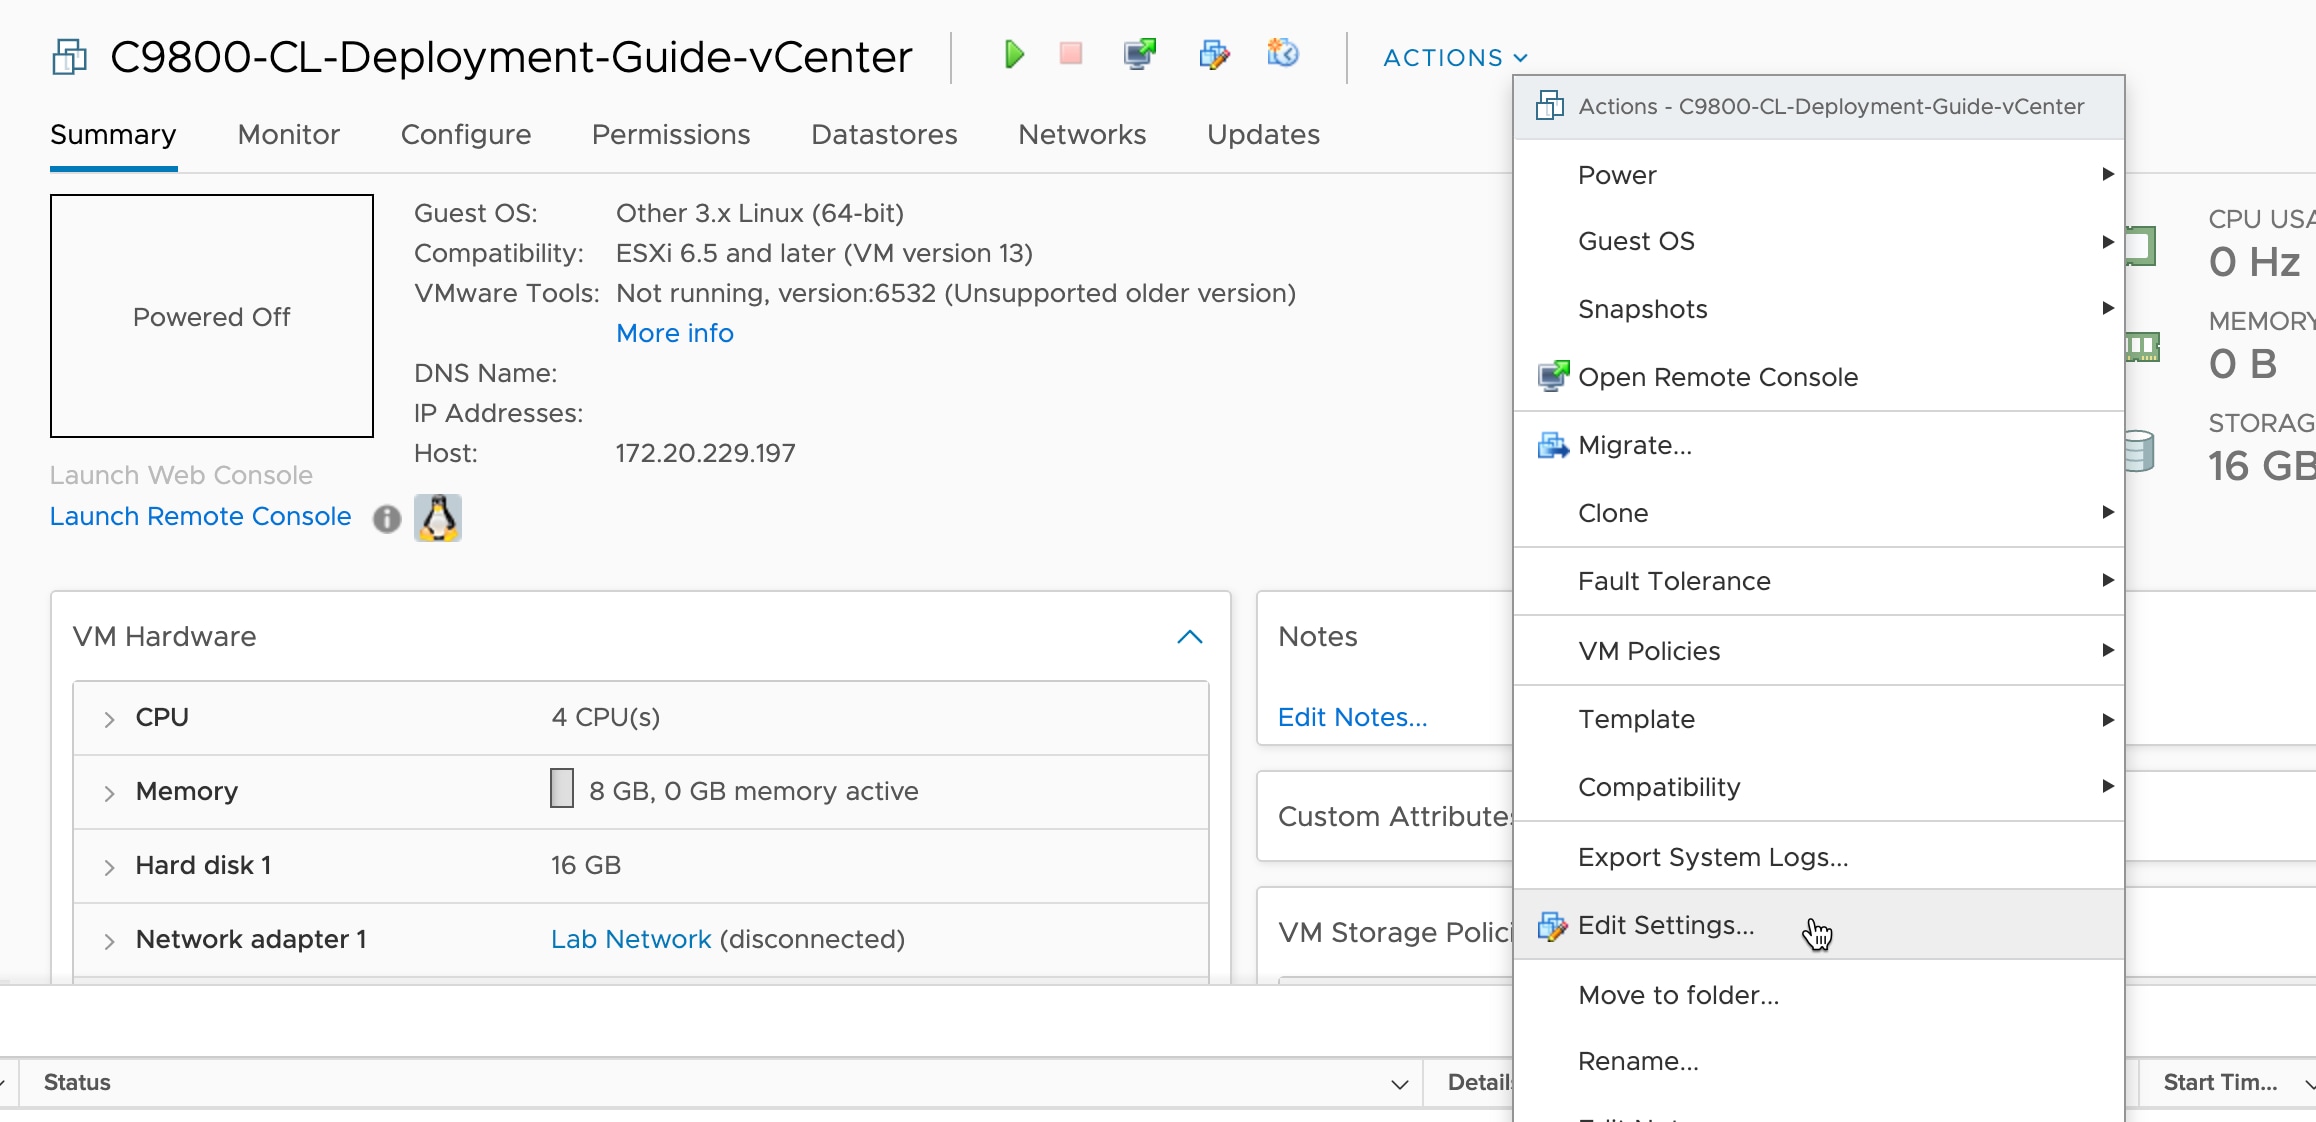The image size is (2316, 1122).
Task: Open the Lab Network link
Action: point(631,939)
